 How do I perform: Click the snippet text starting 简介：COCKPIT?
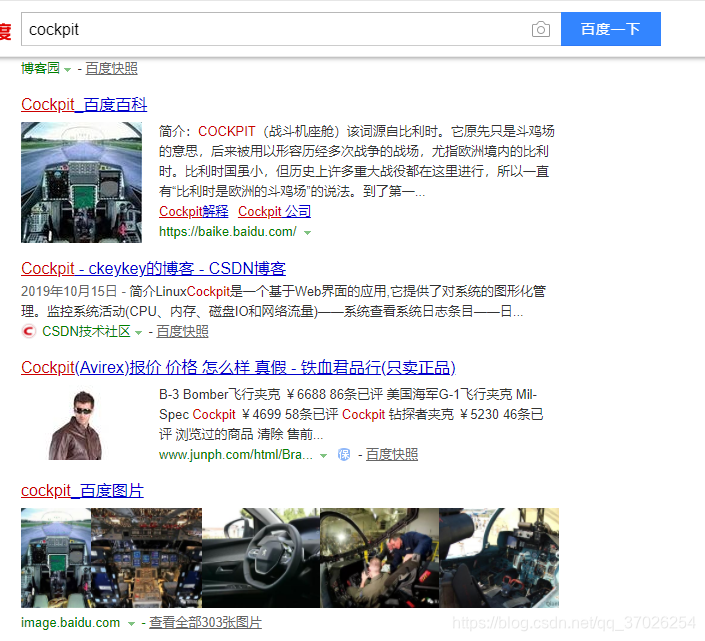tap(357, 161)
